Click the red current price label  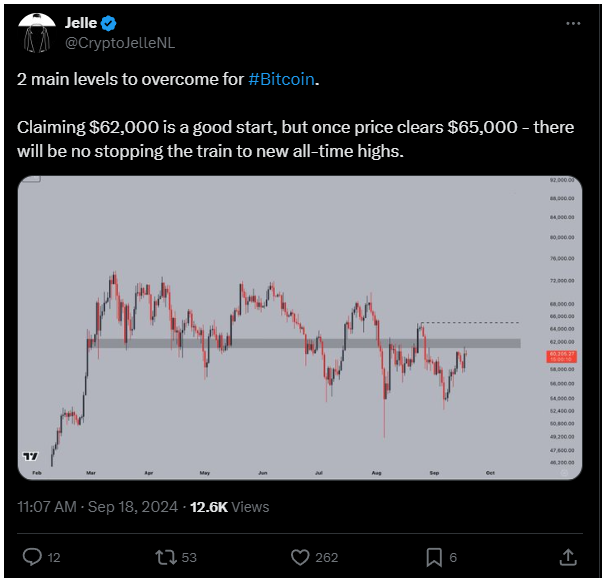pyautogui.click(x=561, y=356)
